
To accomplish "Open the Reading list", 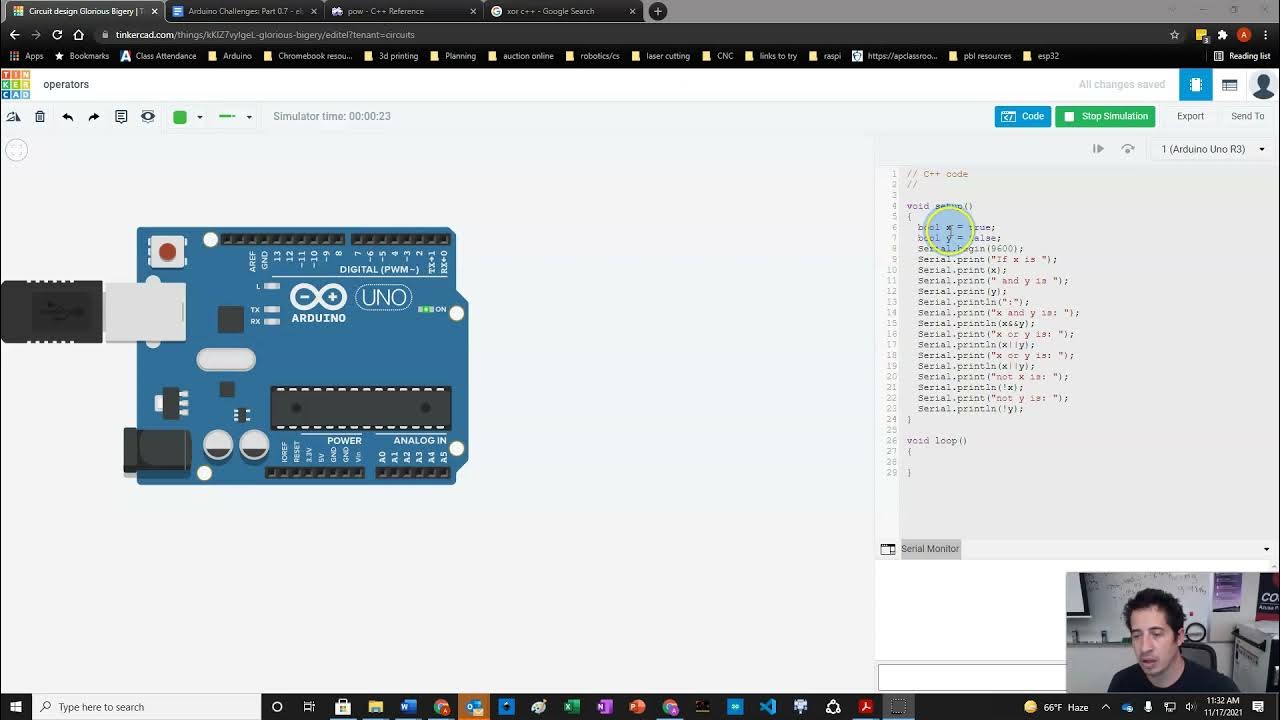I will [1242, 56].
